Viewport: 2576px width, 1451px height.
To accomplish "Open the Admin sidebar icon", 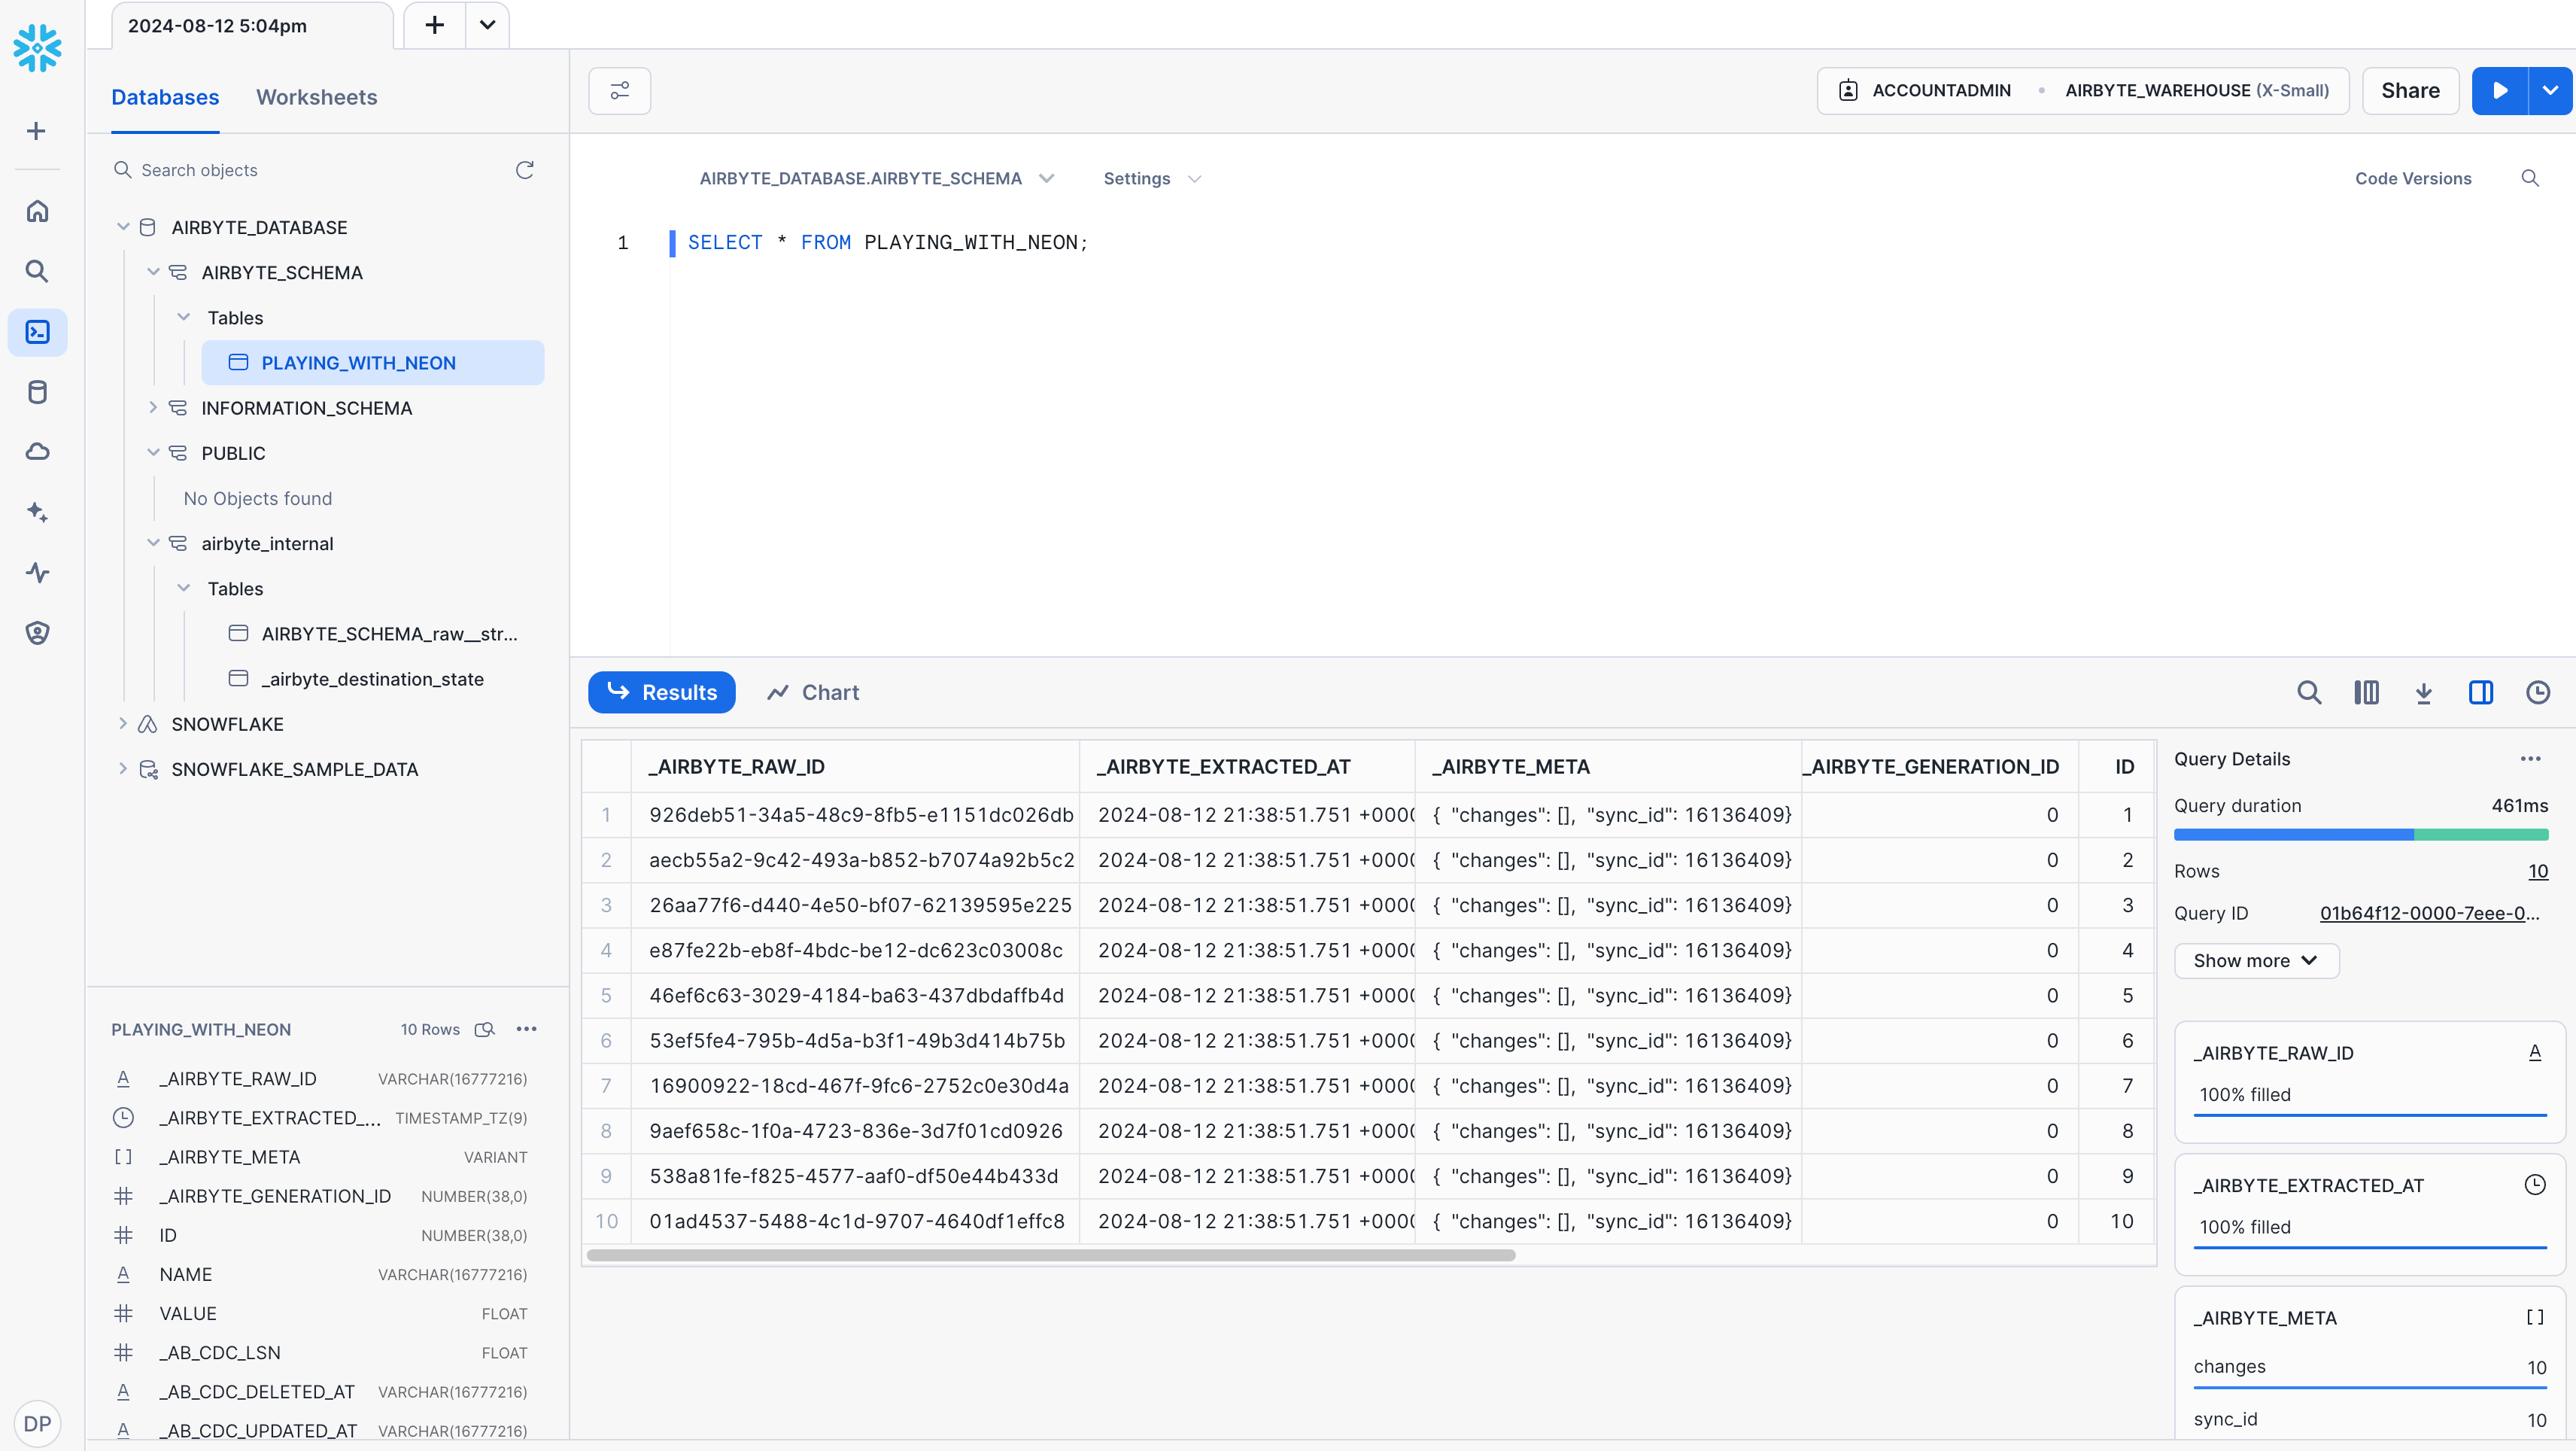I will [37, 632].
